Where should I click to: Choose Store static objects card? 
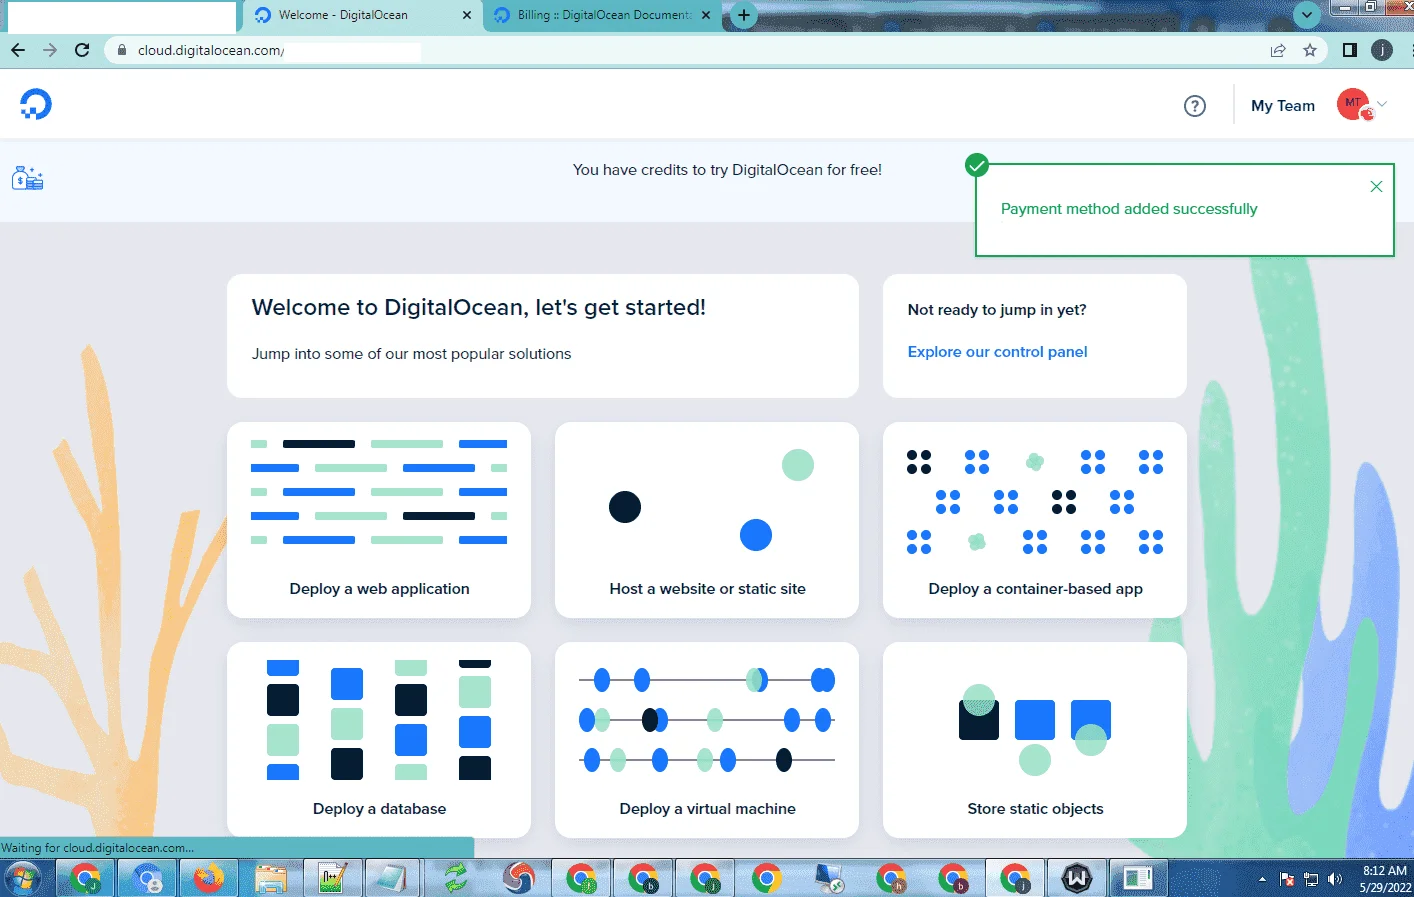pos(1035,740)
